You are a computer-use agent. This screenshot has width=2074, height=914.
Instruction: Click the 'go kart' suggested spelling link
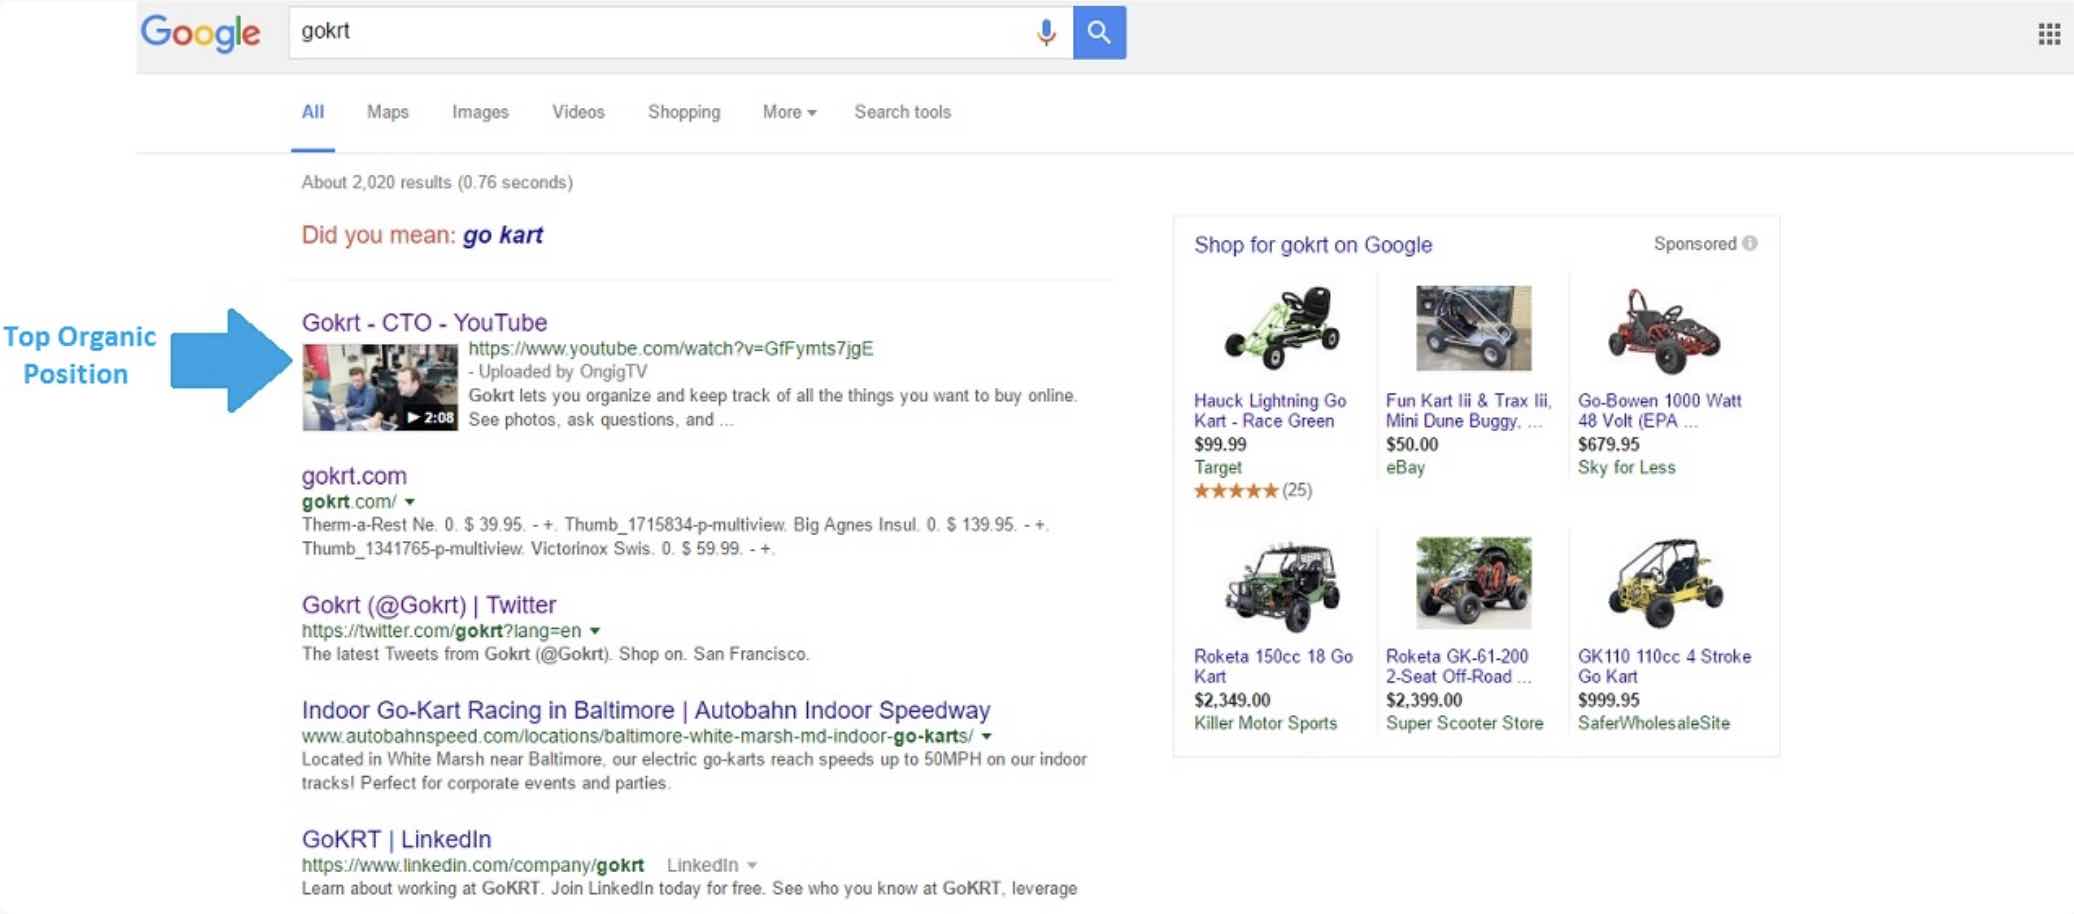coord(502,235)
